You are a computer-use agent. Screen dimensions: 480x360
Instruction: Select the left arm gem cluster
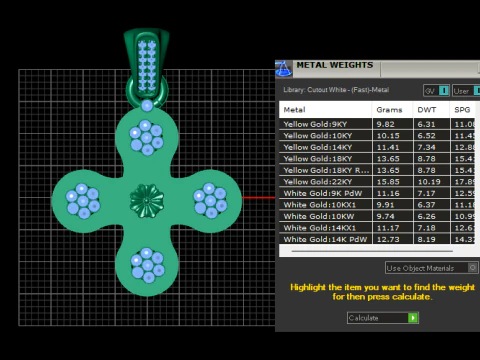[x=83, y=201]
